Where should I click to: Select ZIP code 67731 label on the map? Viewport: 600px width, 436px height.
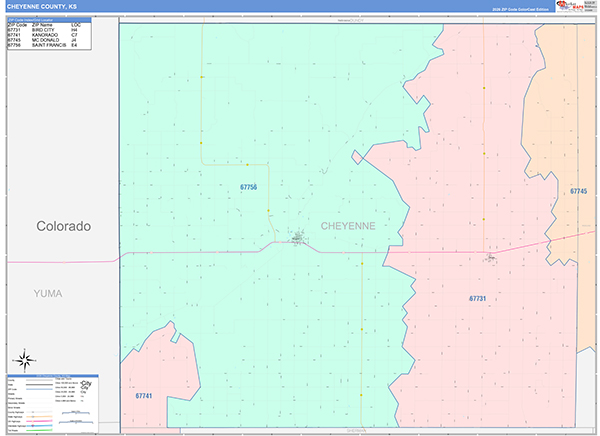pyautogui.click(x=478, y=298)
